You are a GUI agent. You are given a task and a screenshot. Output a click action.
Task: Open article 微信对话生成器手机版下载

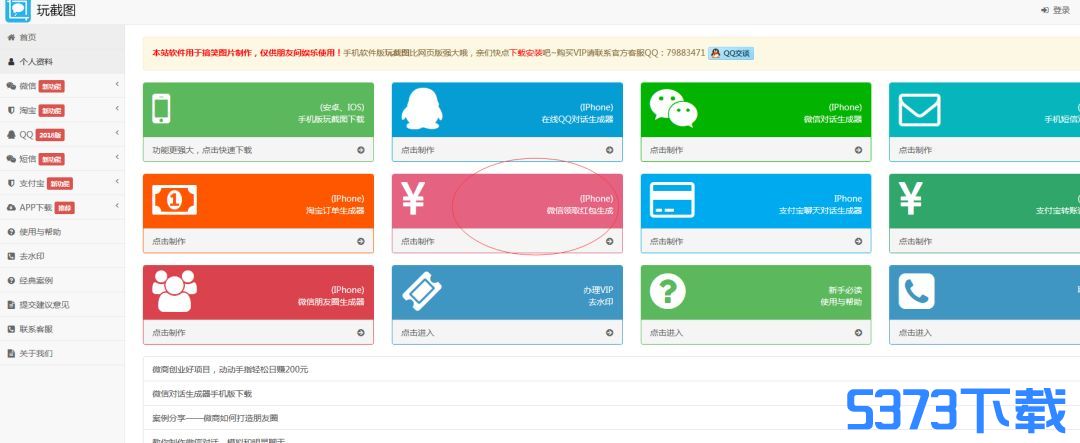tap(202, 394)
